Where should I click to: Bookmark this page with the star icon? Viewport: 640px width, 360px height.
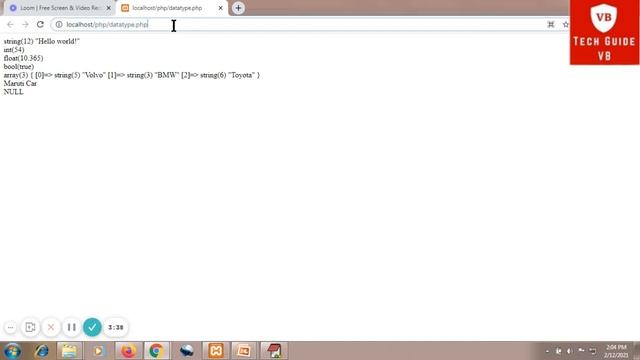click(565, 24)
